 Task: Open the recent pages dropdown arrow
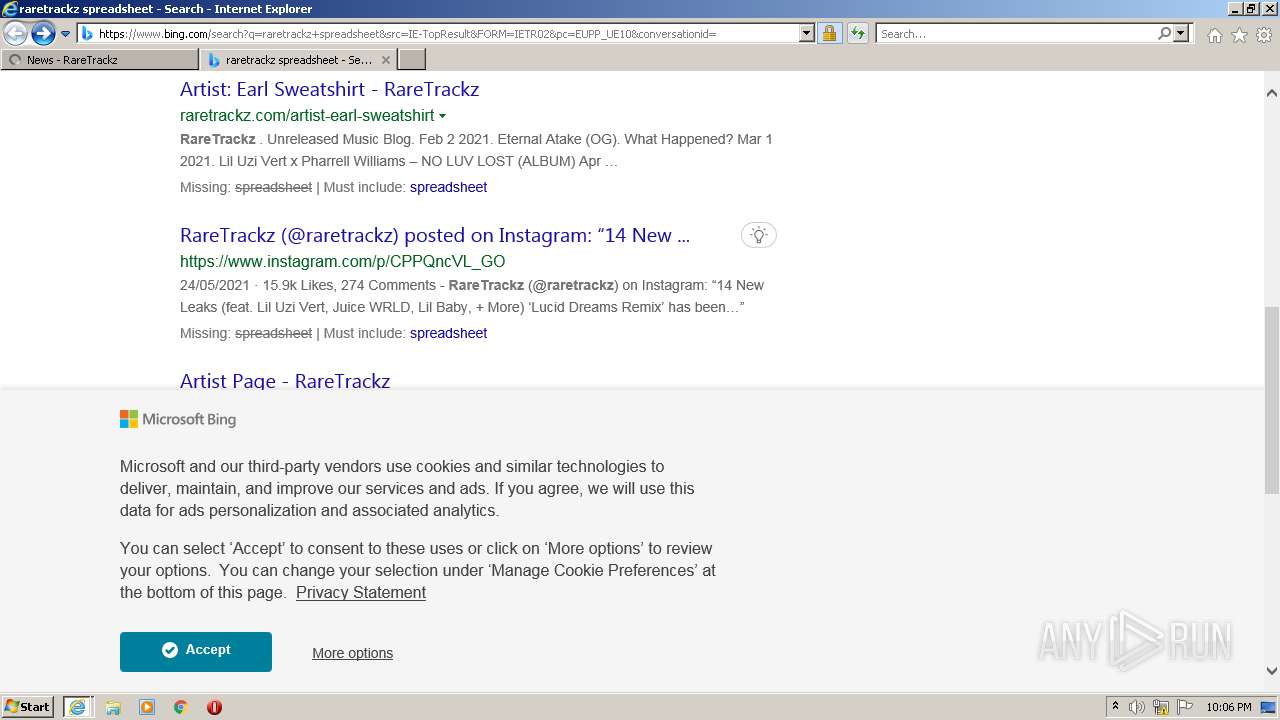[65, 33]
